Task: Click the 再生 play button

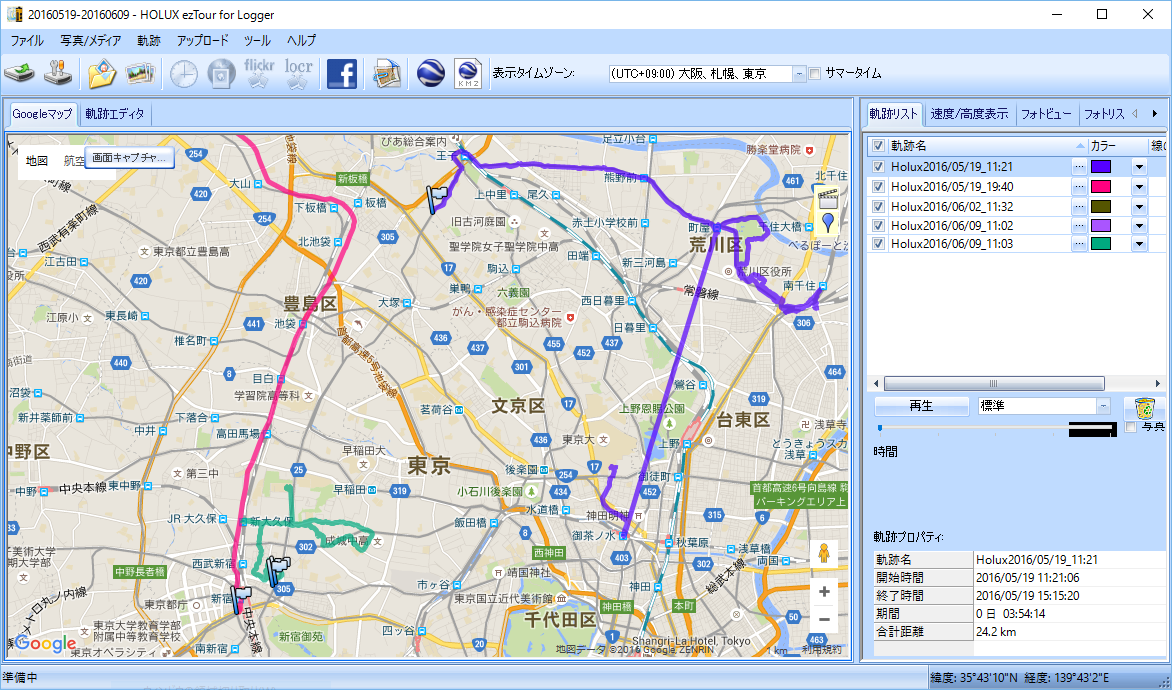Action: tap(921, 406)
